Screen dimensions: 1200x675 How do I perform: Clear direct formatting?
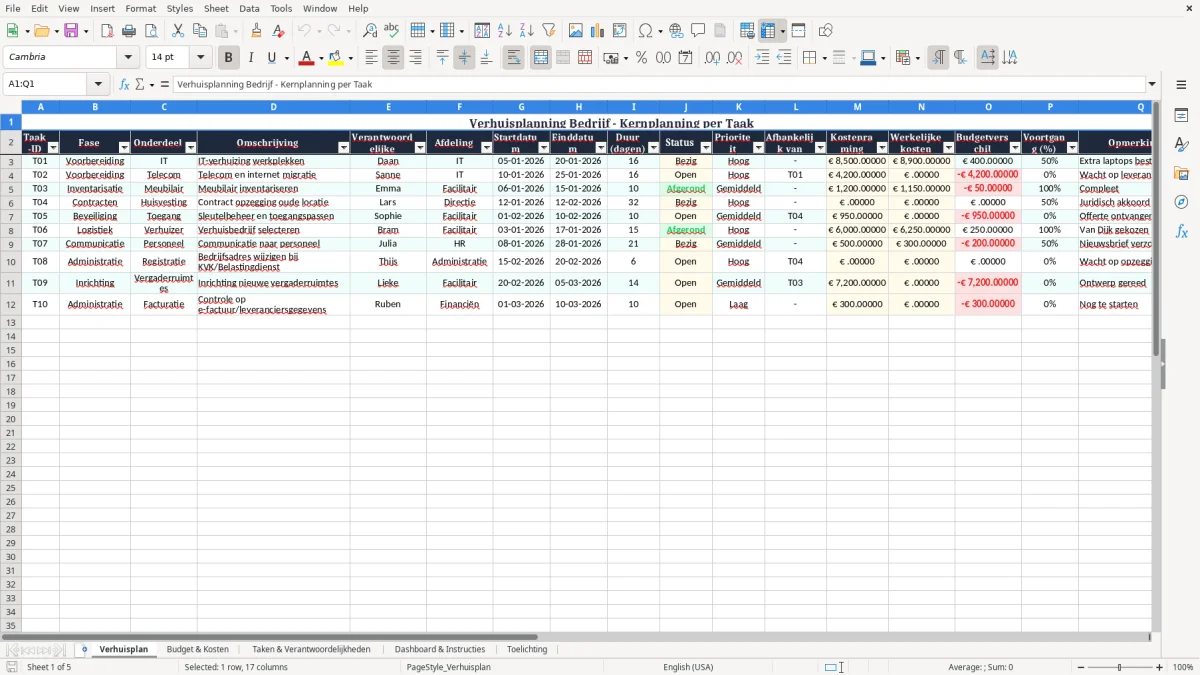click(278, 31)
